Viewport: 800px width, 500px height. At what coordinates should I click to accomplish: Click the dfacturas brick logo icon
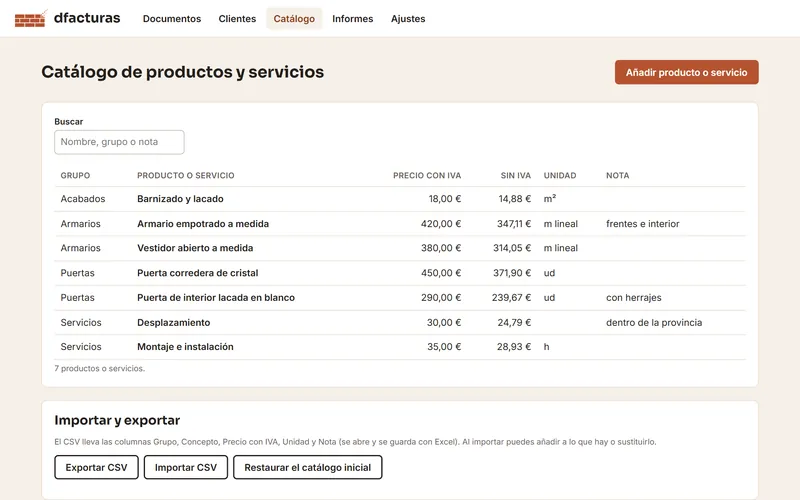click(31, 18)
